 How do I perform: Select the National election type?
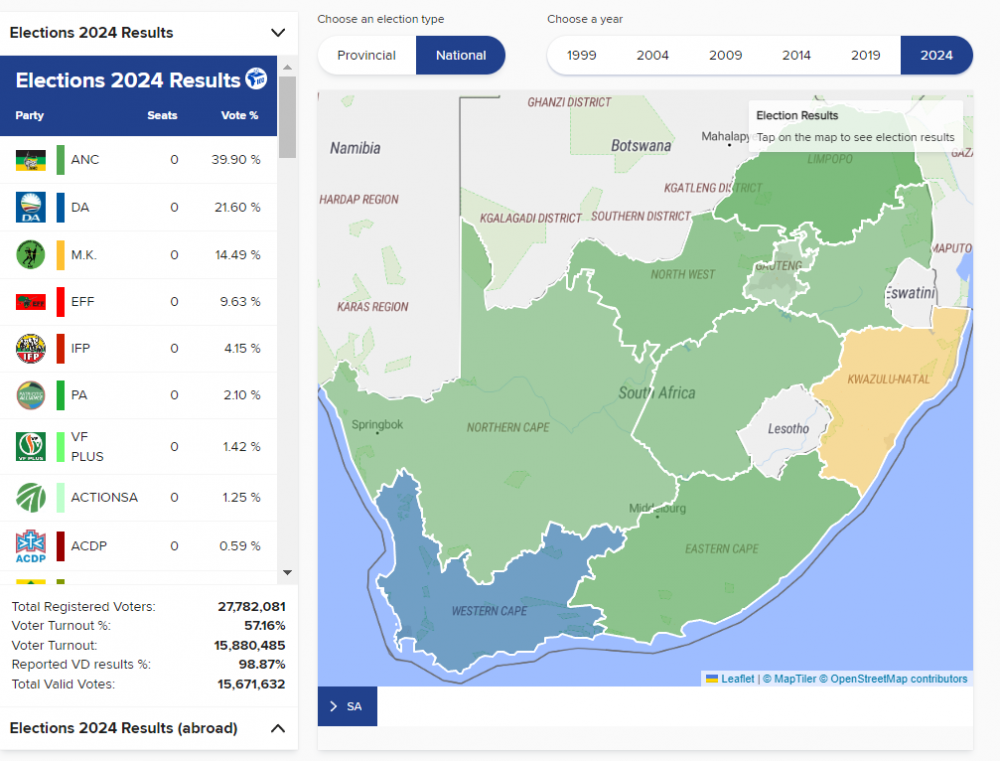coord(460,55)
